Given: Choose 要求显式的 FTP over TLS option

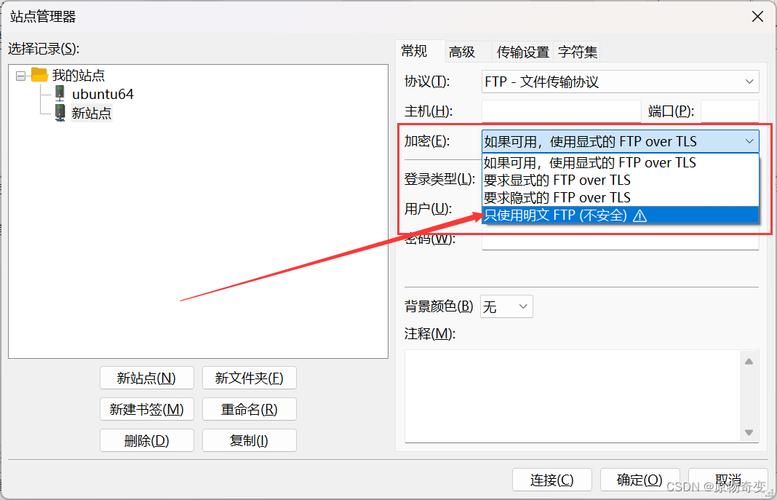Looking at the screenshot, I should pyautogui.click(x=620, y=180).
